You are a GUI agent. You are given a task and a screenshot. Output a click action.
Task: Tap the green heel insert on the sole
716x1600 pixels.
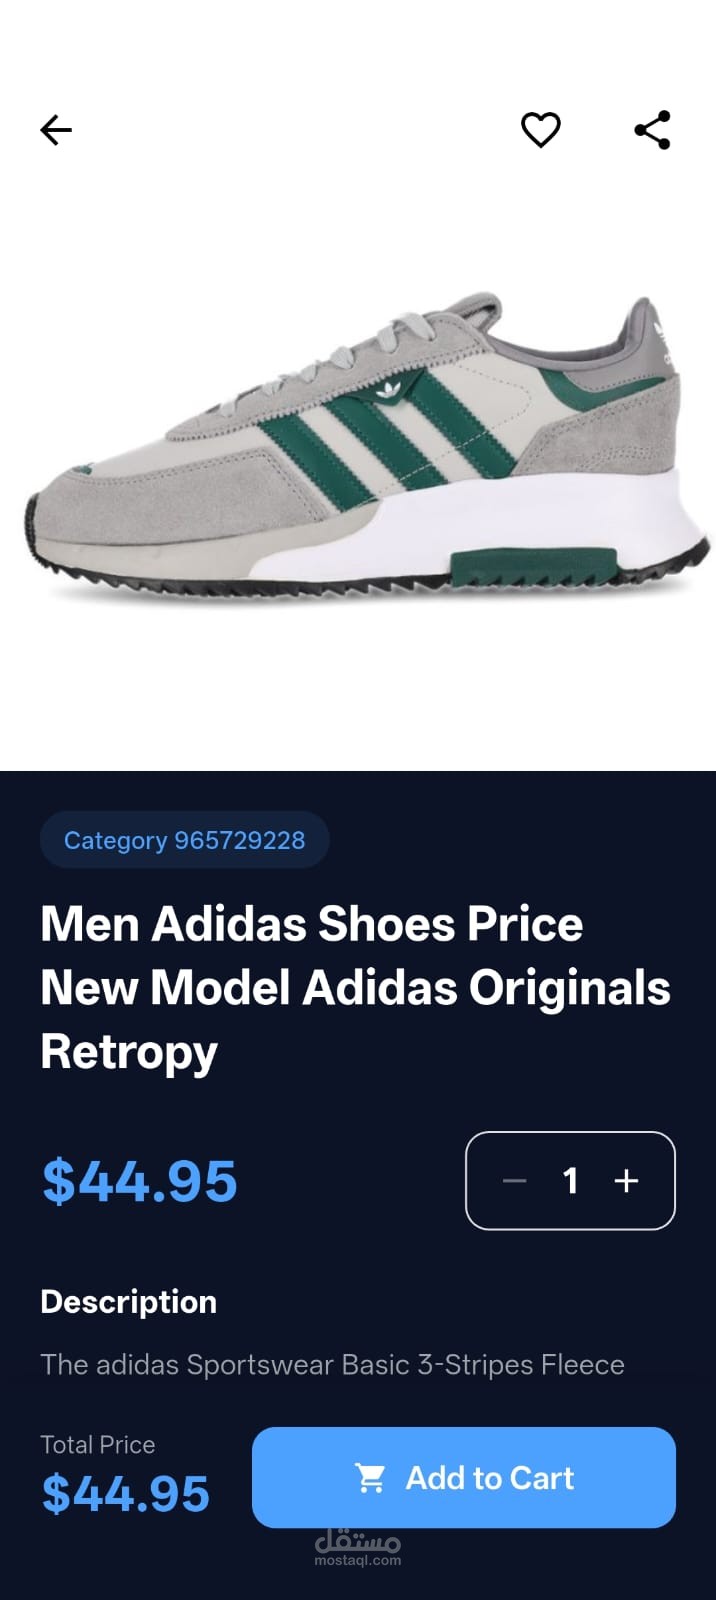[x=533, y=566]
